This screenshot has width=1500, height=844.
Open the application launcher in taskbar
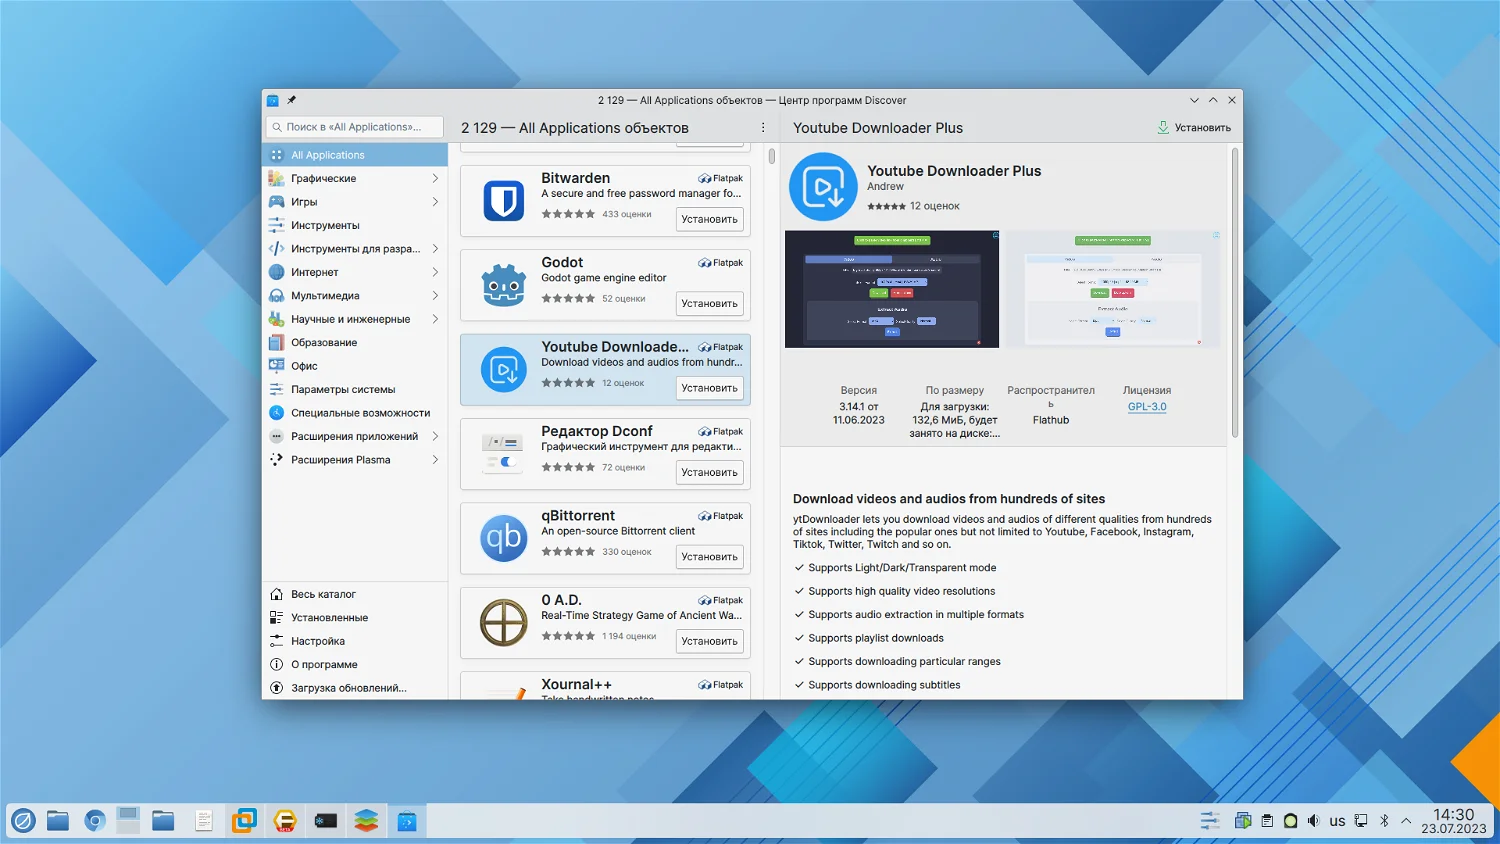23,821
